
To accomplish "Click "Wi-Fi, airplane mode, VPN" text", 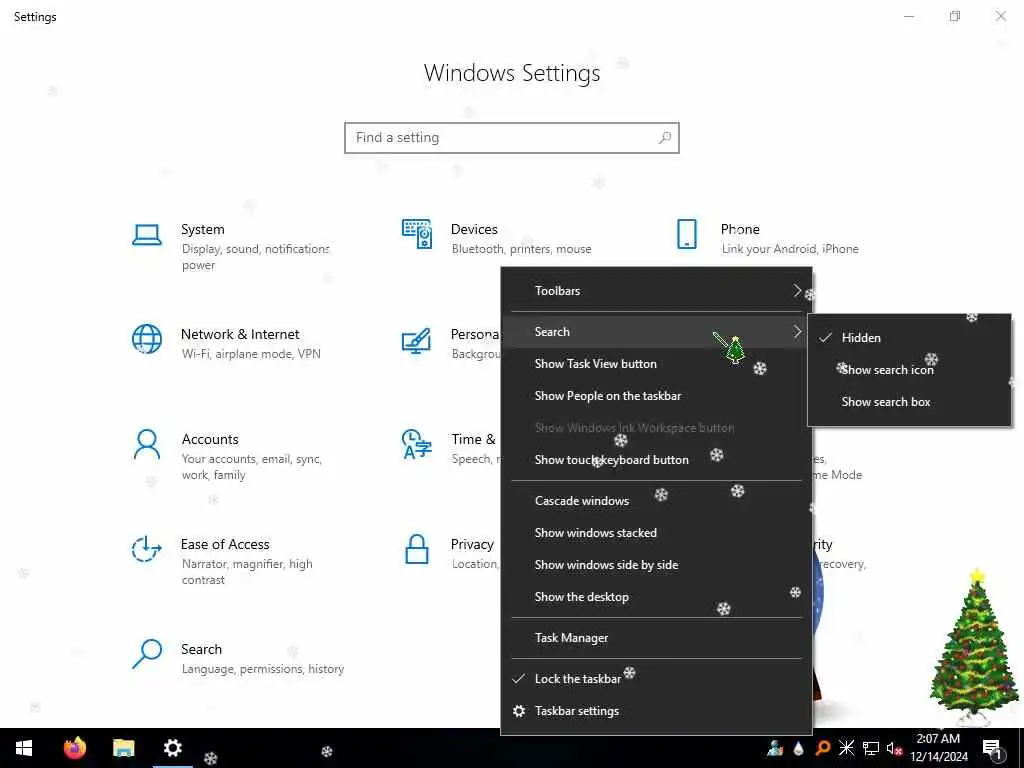I will click(x=251, y=354).
